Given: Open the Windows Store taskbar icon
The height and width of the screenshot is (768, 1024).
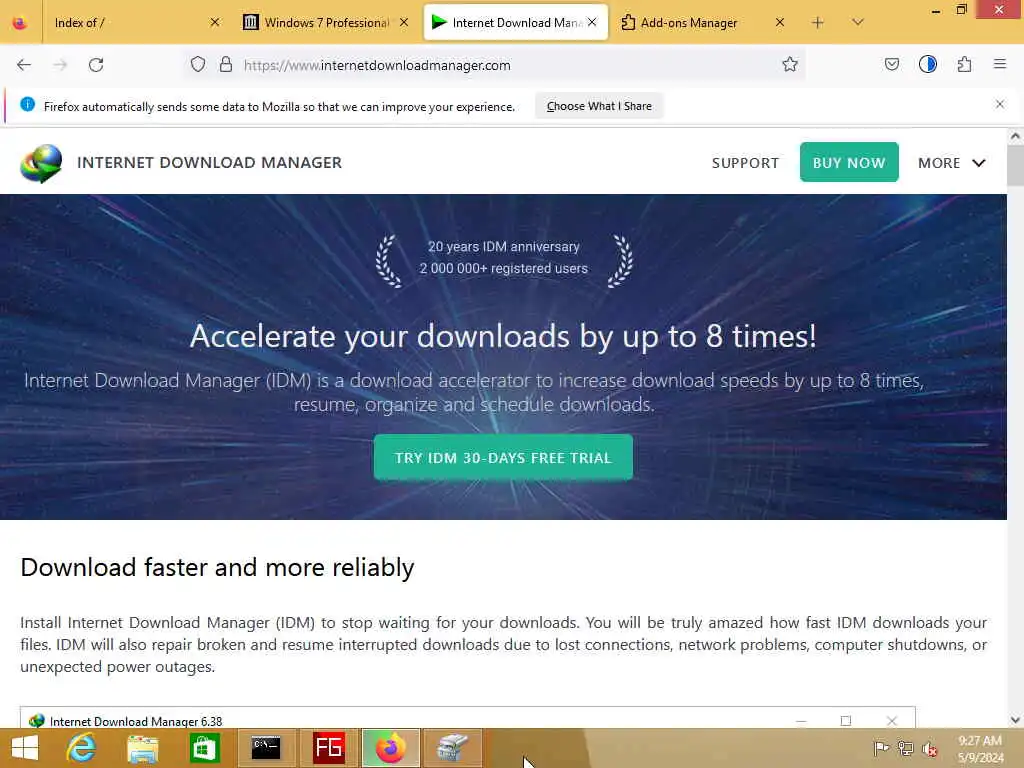Looking at the screenshot, I should (204, 748).
